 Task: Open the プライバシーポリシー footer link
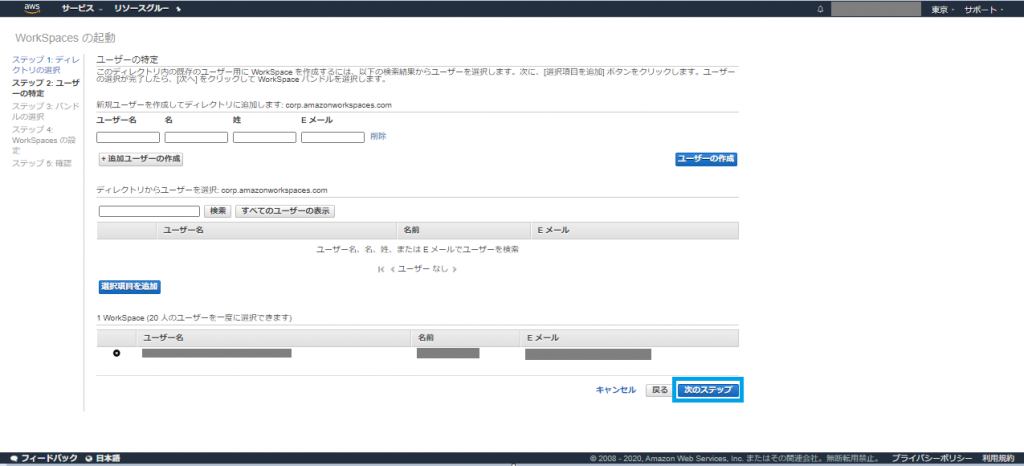(932, 458)
